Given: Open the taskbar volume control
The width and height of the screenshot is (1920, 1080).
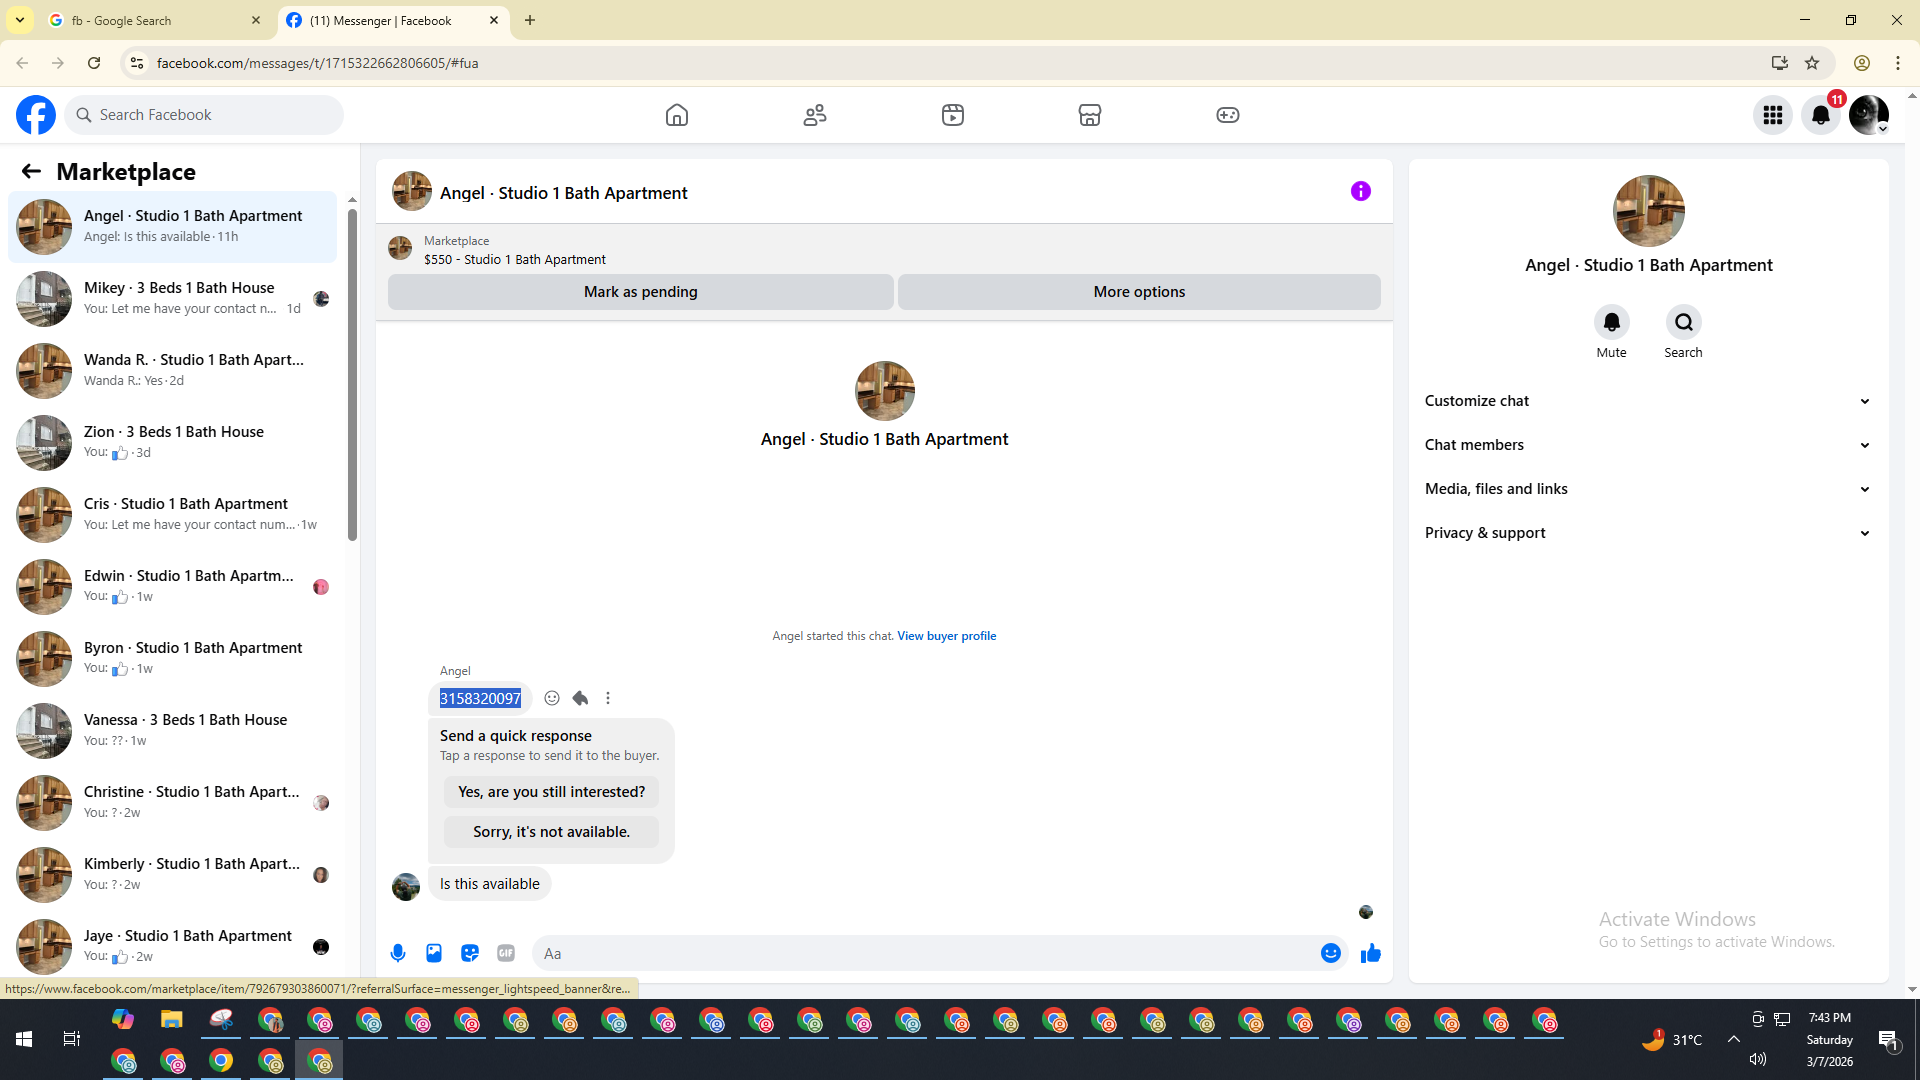Looking at the screenshot, I should coord(1758,1060).
